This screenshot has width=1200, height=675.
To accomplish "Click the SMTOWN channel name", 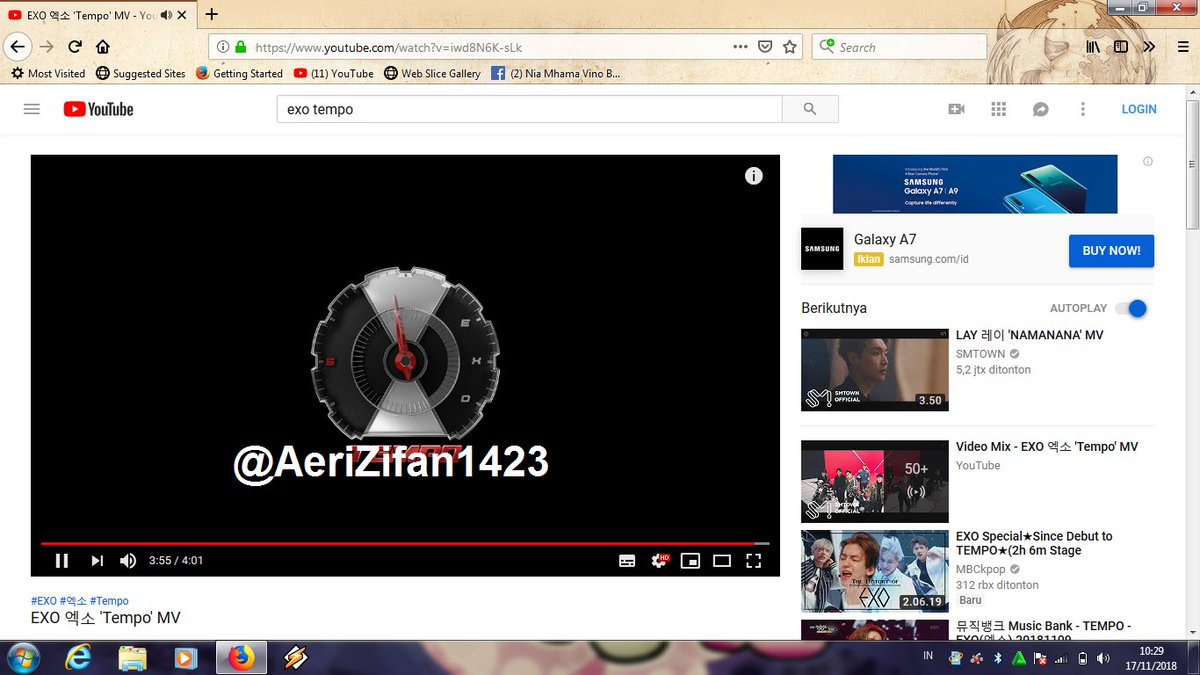I will pos(980,354).
